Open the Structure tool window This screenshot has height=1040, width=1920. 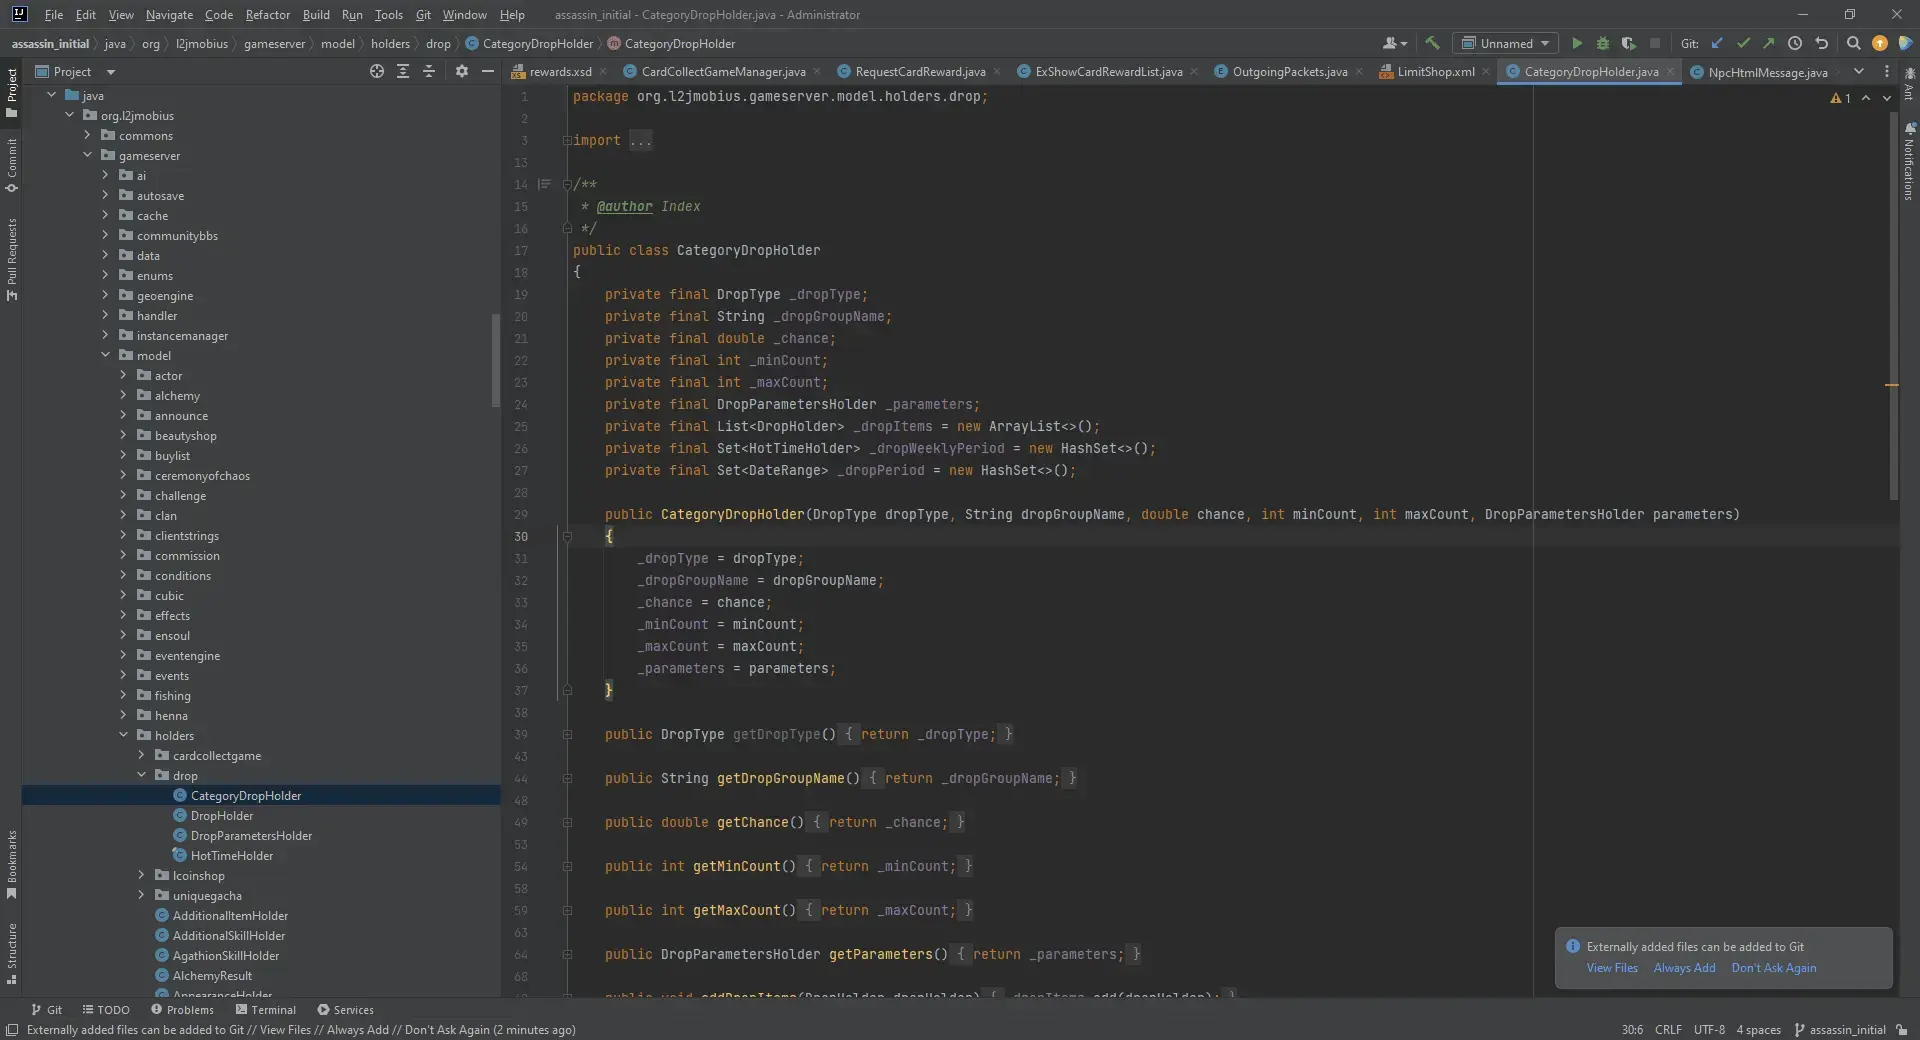point(11,954)
